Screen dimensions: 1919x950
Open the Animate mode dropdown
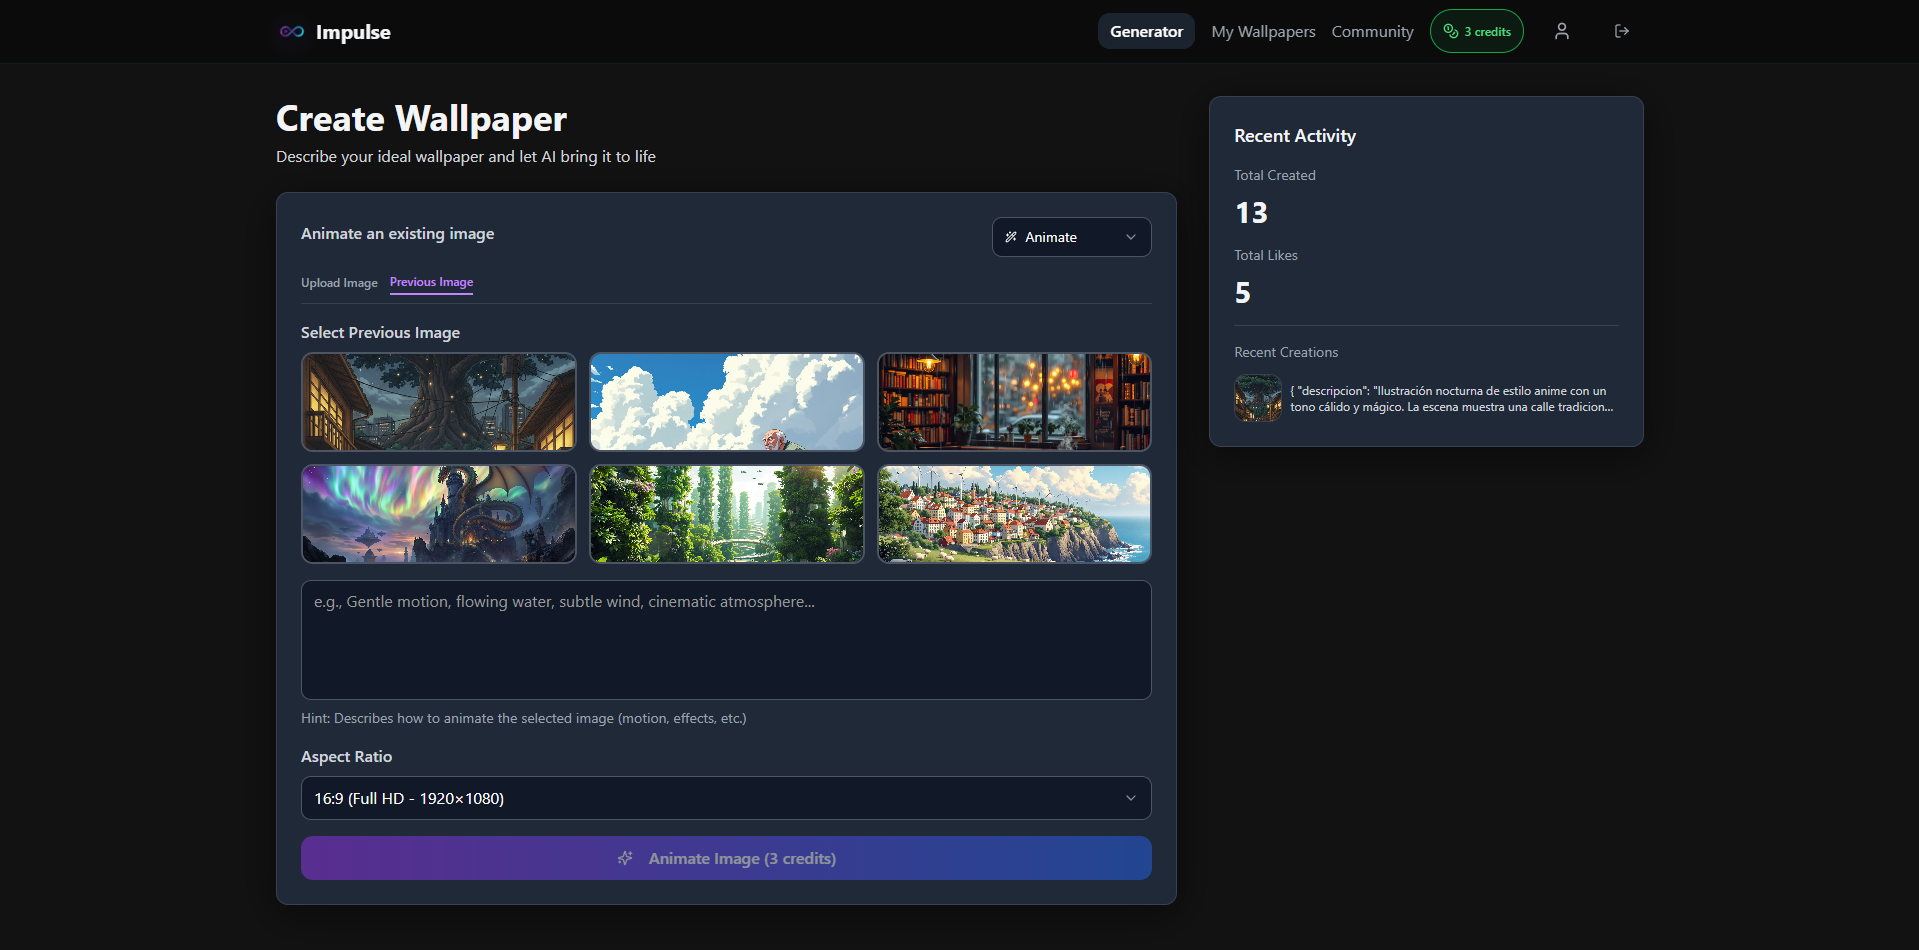click(1071, 237)
